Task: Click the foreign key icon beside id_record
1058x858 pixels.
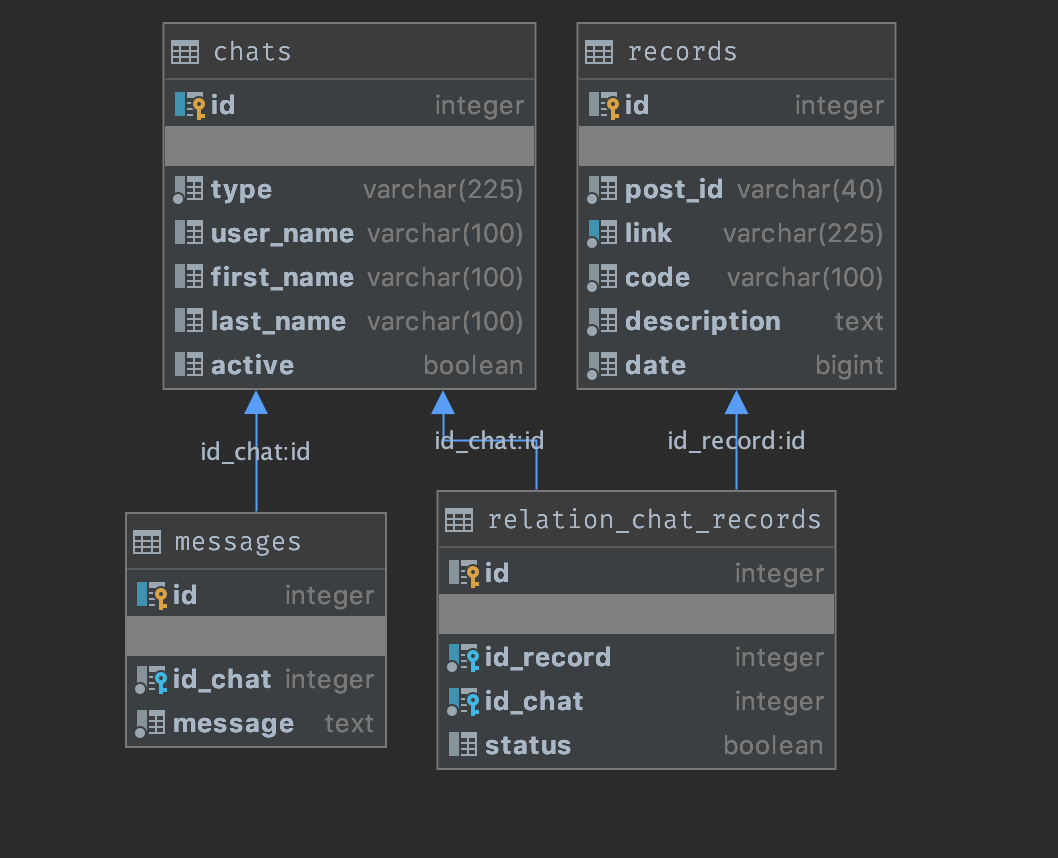Action: tap(464, 657)
